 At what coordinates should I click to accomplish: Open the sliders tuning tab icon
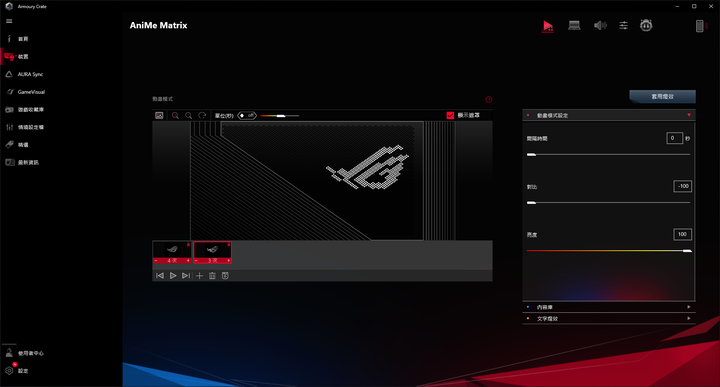coord(624,26)
